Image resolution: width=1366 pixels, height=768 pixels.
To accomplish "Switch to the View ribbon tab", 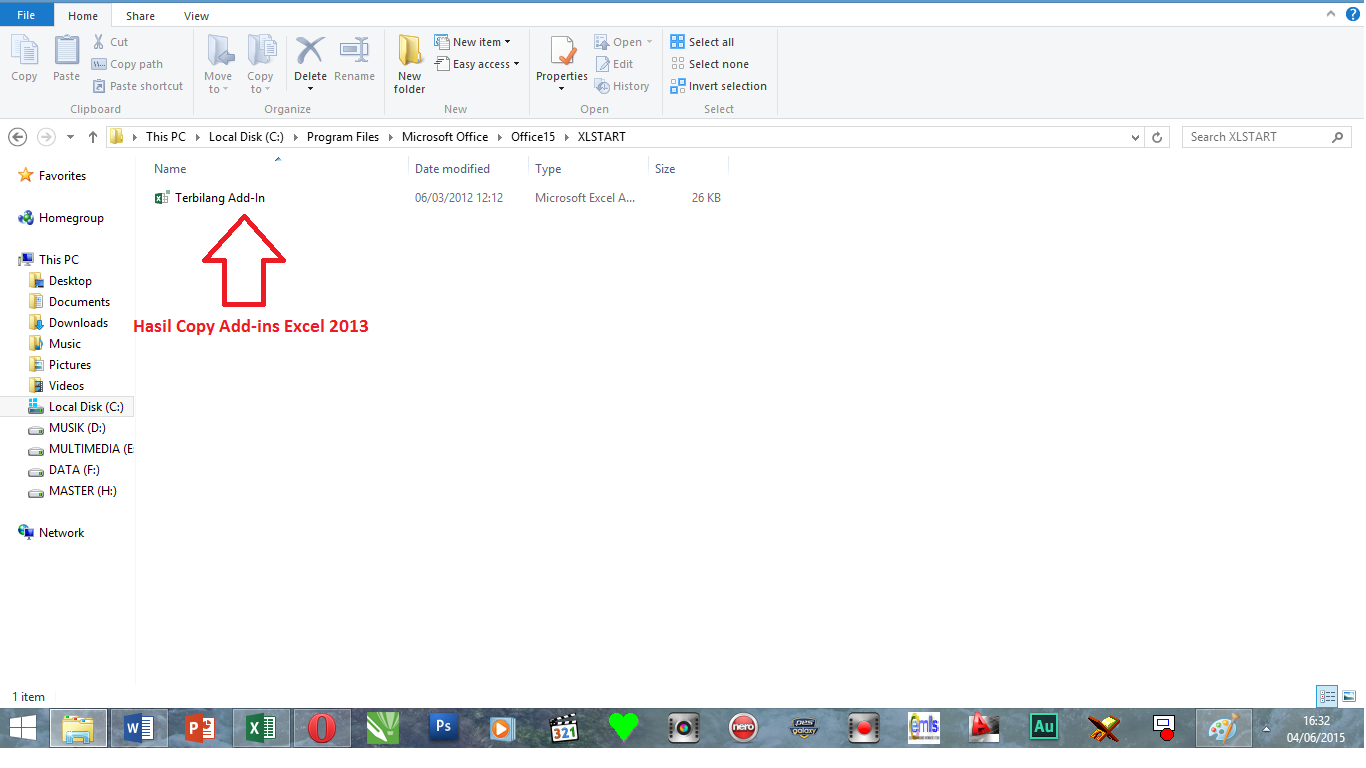I will click(x=196, y=16).
